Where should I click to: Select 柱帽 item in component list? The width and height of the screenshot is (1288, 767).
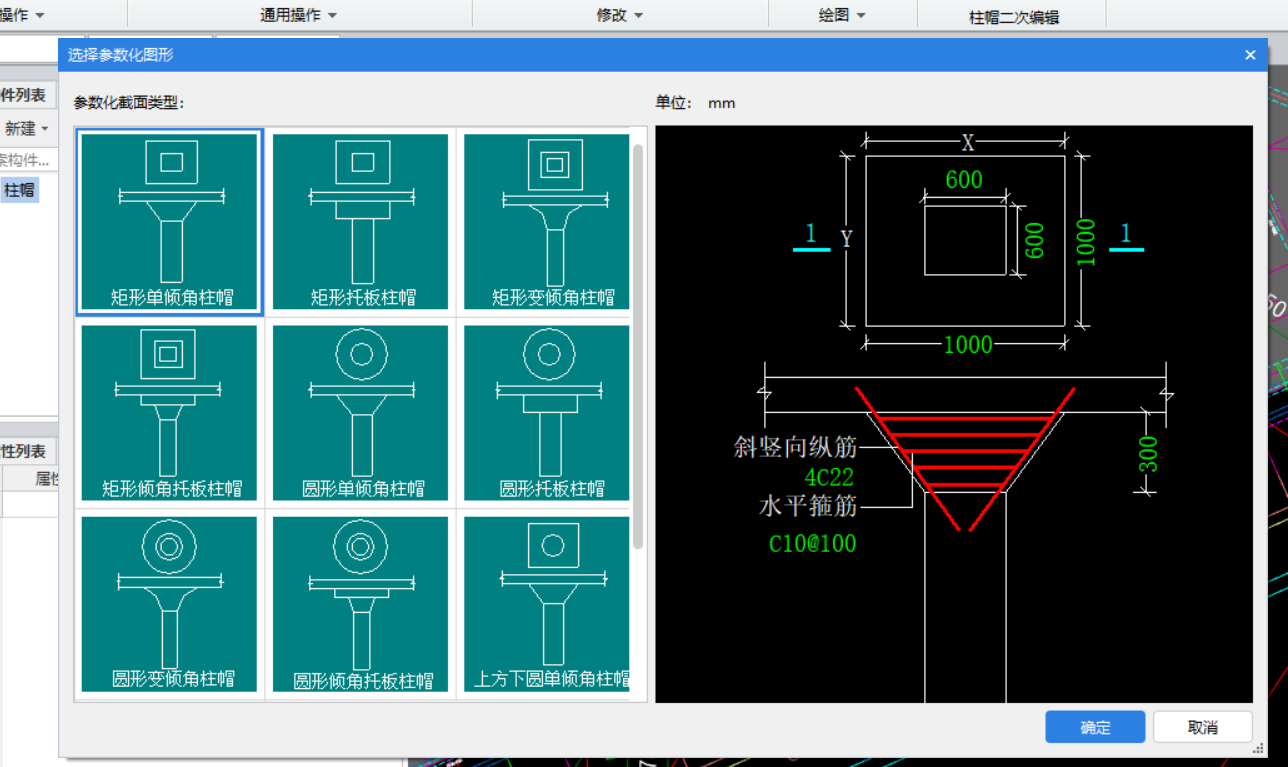coord(19,190)
